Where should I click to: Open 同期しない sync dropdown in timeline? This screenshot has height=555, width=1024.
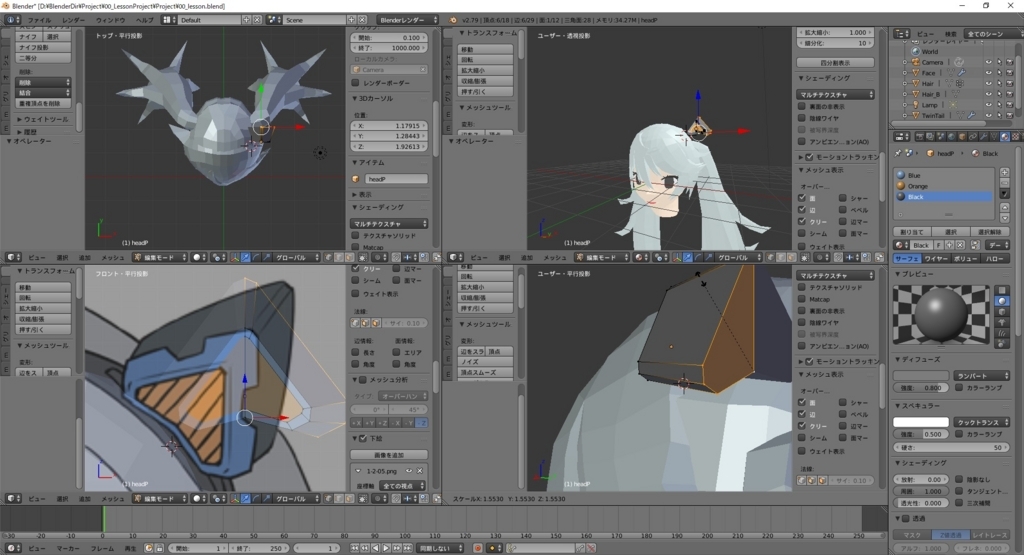point(441,548)
